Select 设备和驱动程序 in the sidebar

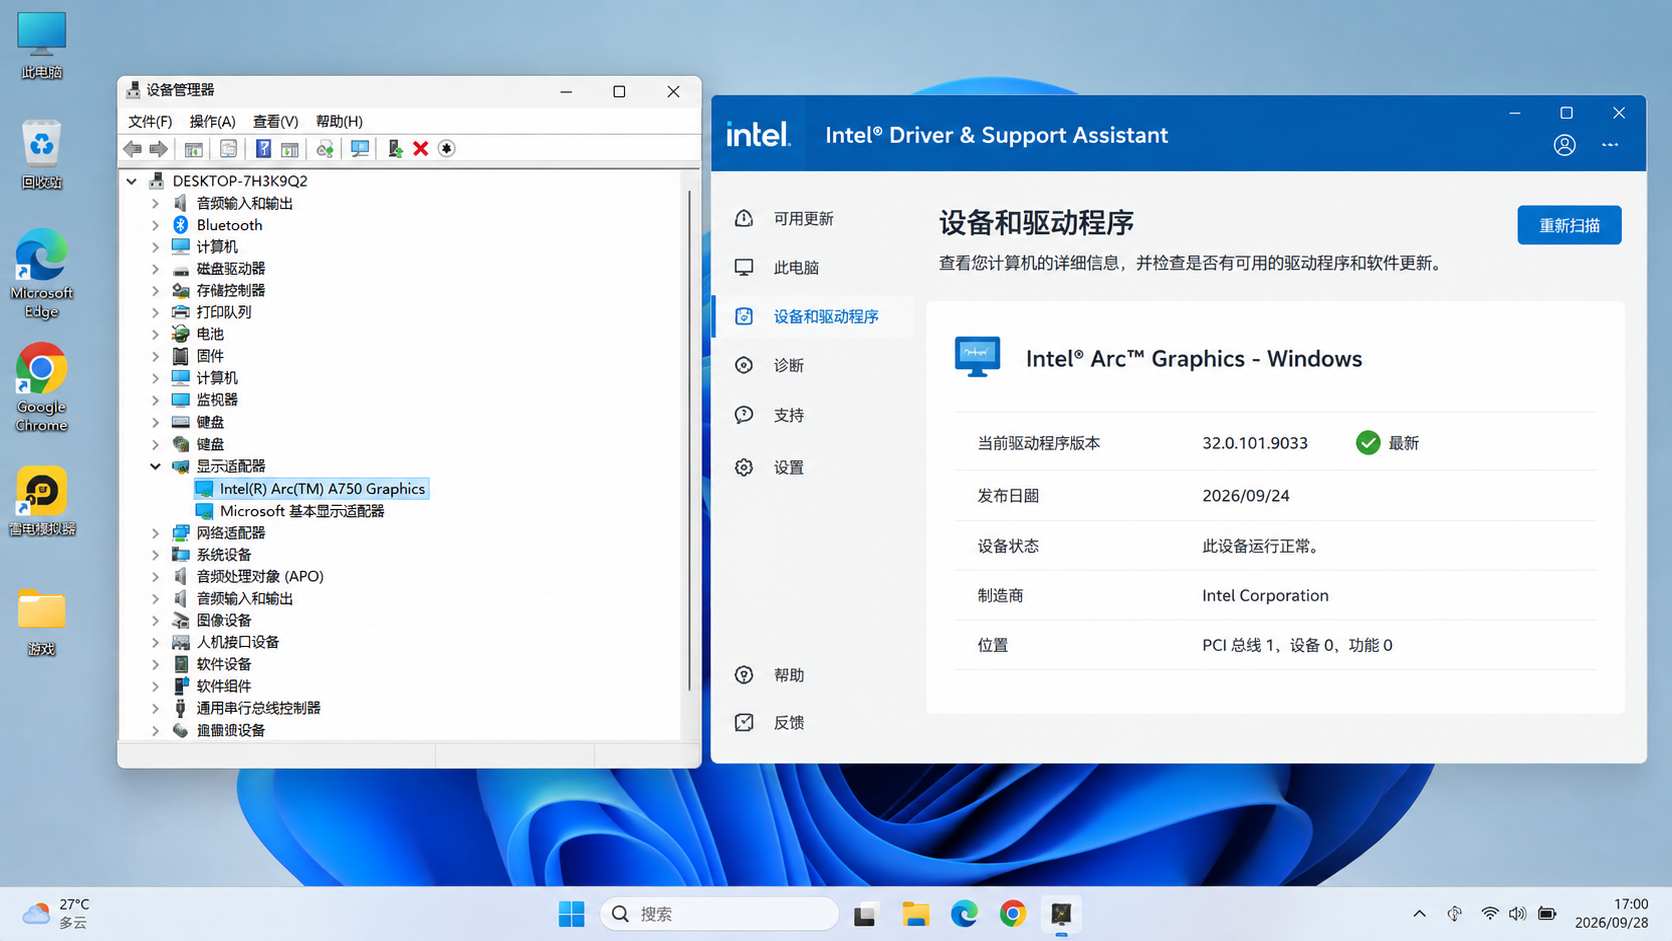(x=813, y=316)
